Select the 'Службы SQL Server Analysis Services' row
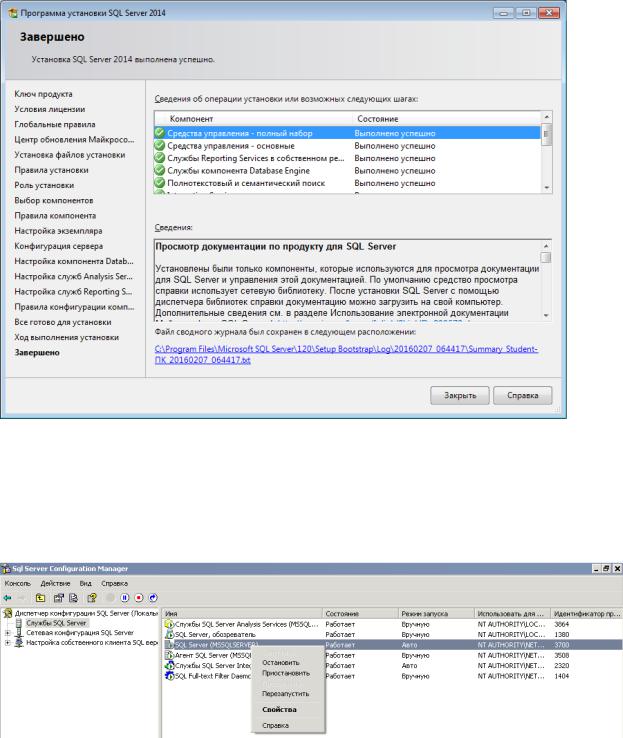 (393, 624)
